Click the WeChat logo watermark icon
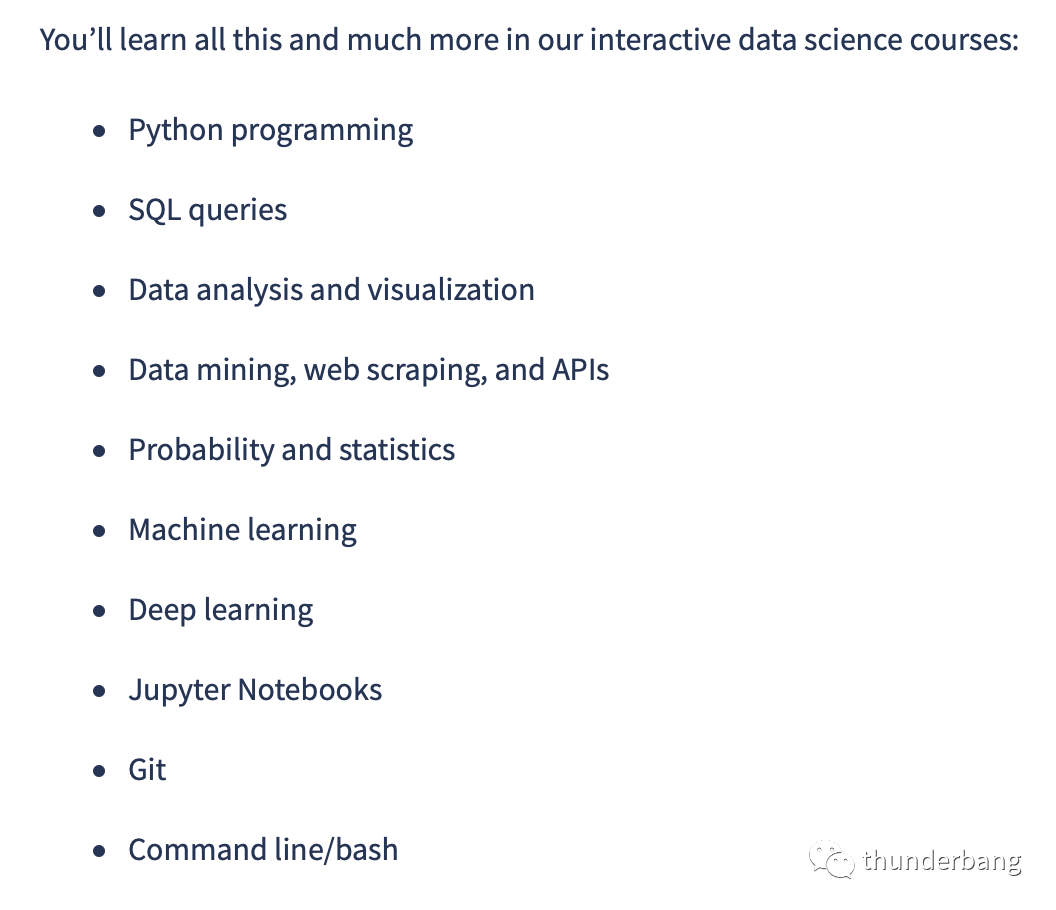The image size is (1056, 910). click(831, 859)
